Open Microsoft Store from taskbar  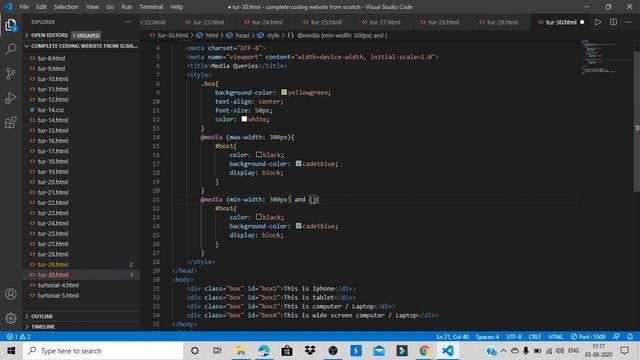[x=287, y=351]
